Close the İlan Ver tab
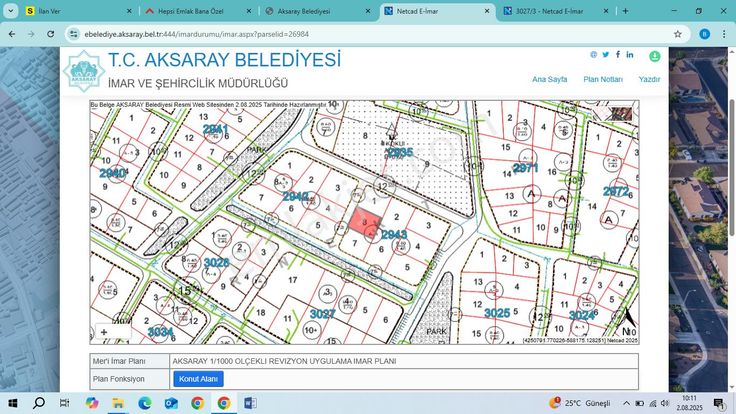736x414 pixels. pyautogui.click(x=129, y=11)
